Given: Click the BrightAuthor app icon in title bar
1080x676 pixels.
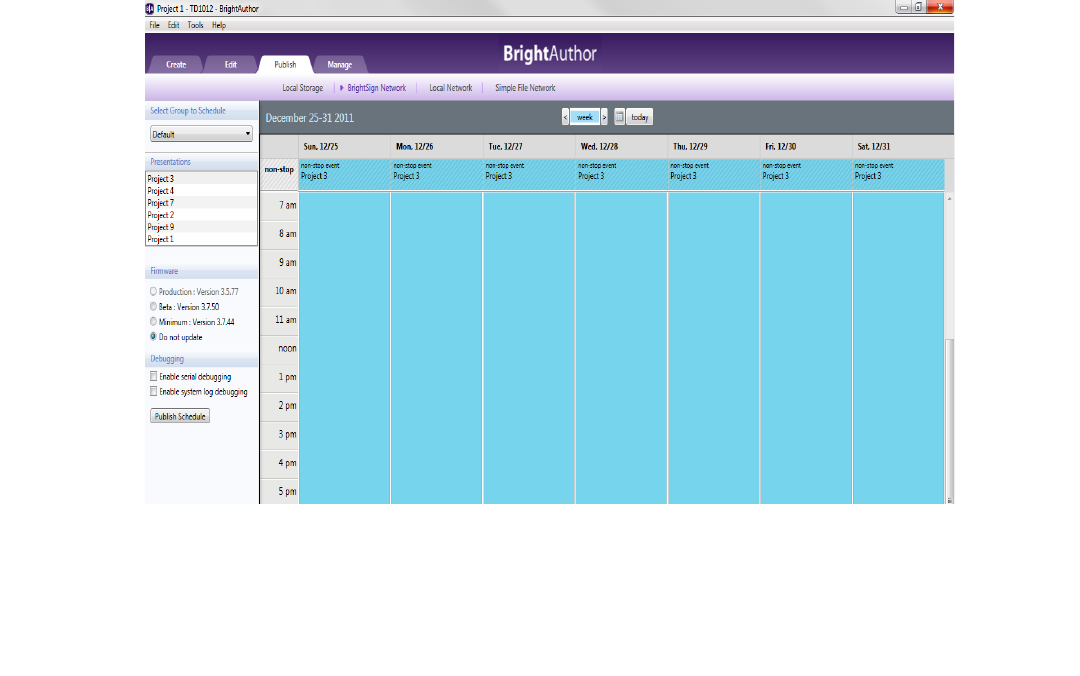Looking at the screenshot, I should [x=149, y=9].
